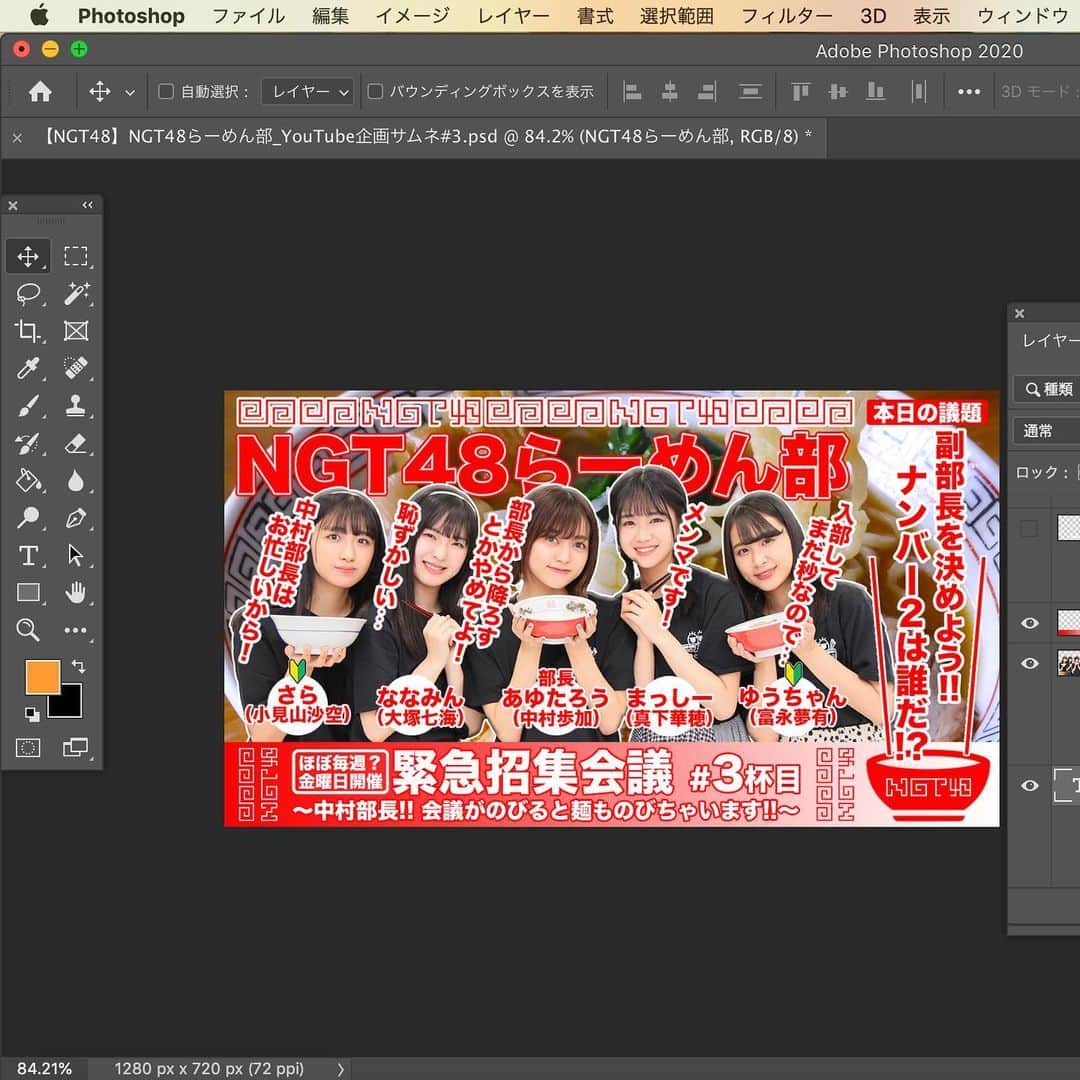Switch to the NGT48らーめん部 document tab

click(426, 137)
